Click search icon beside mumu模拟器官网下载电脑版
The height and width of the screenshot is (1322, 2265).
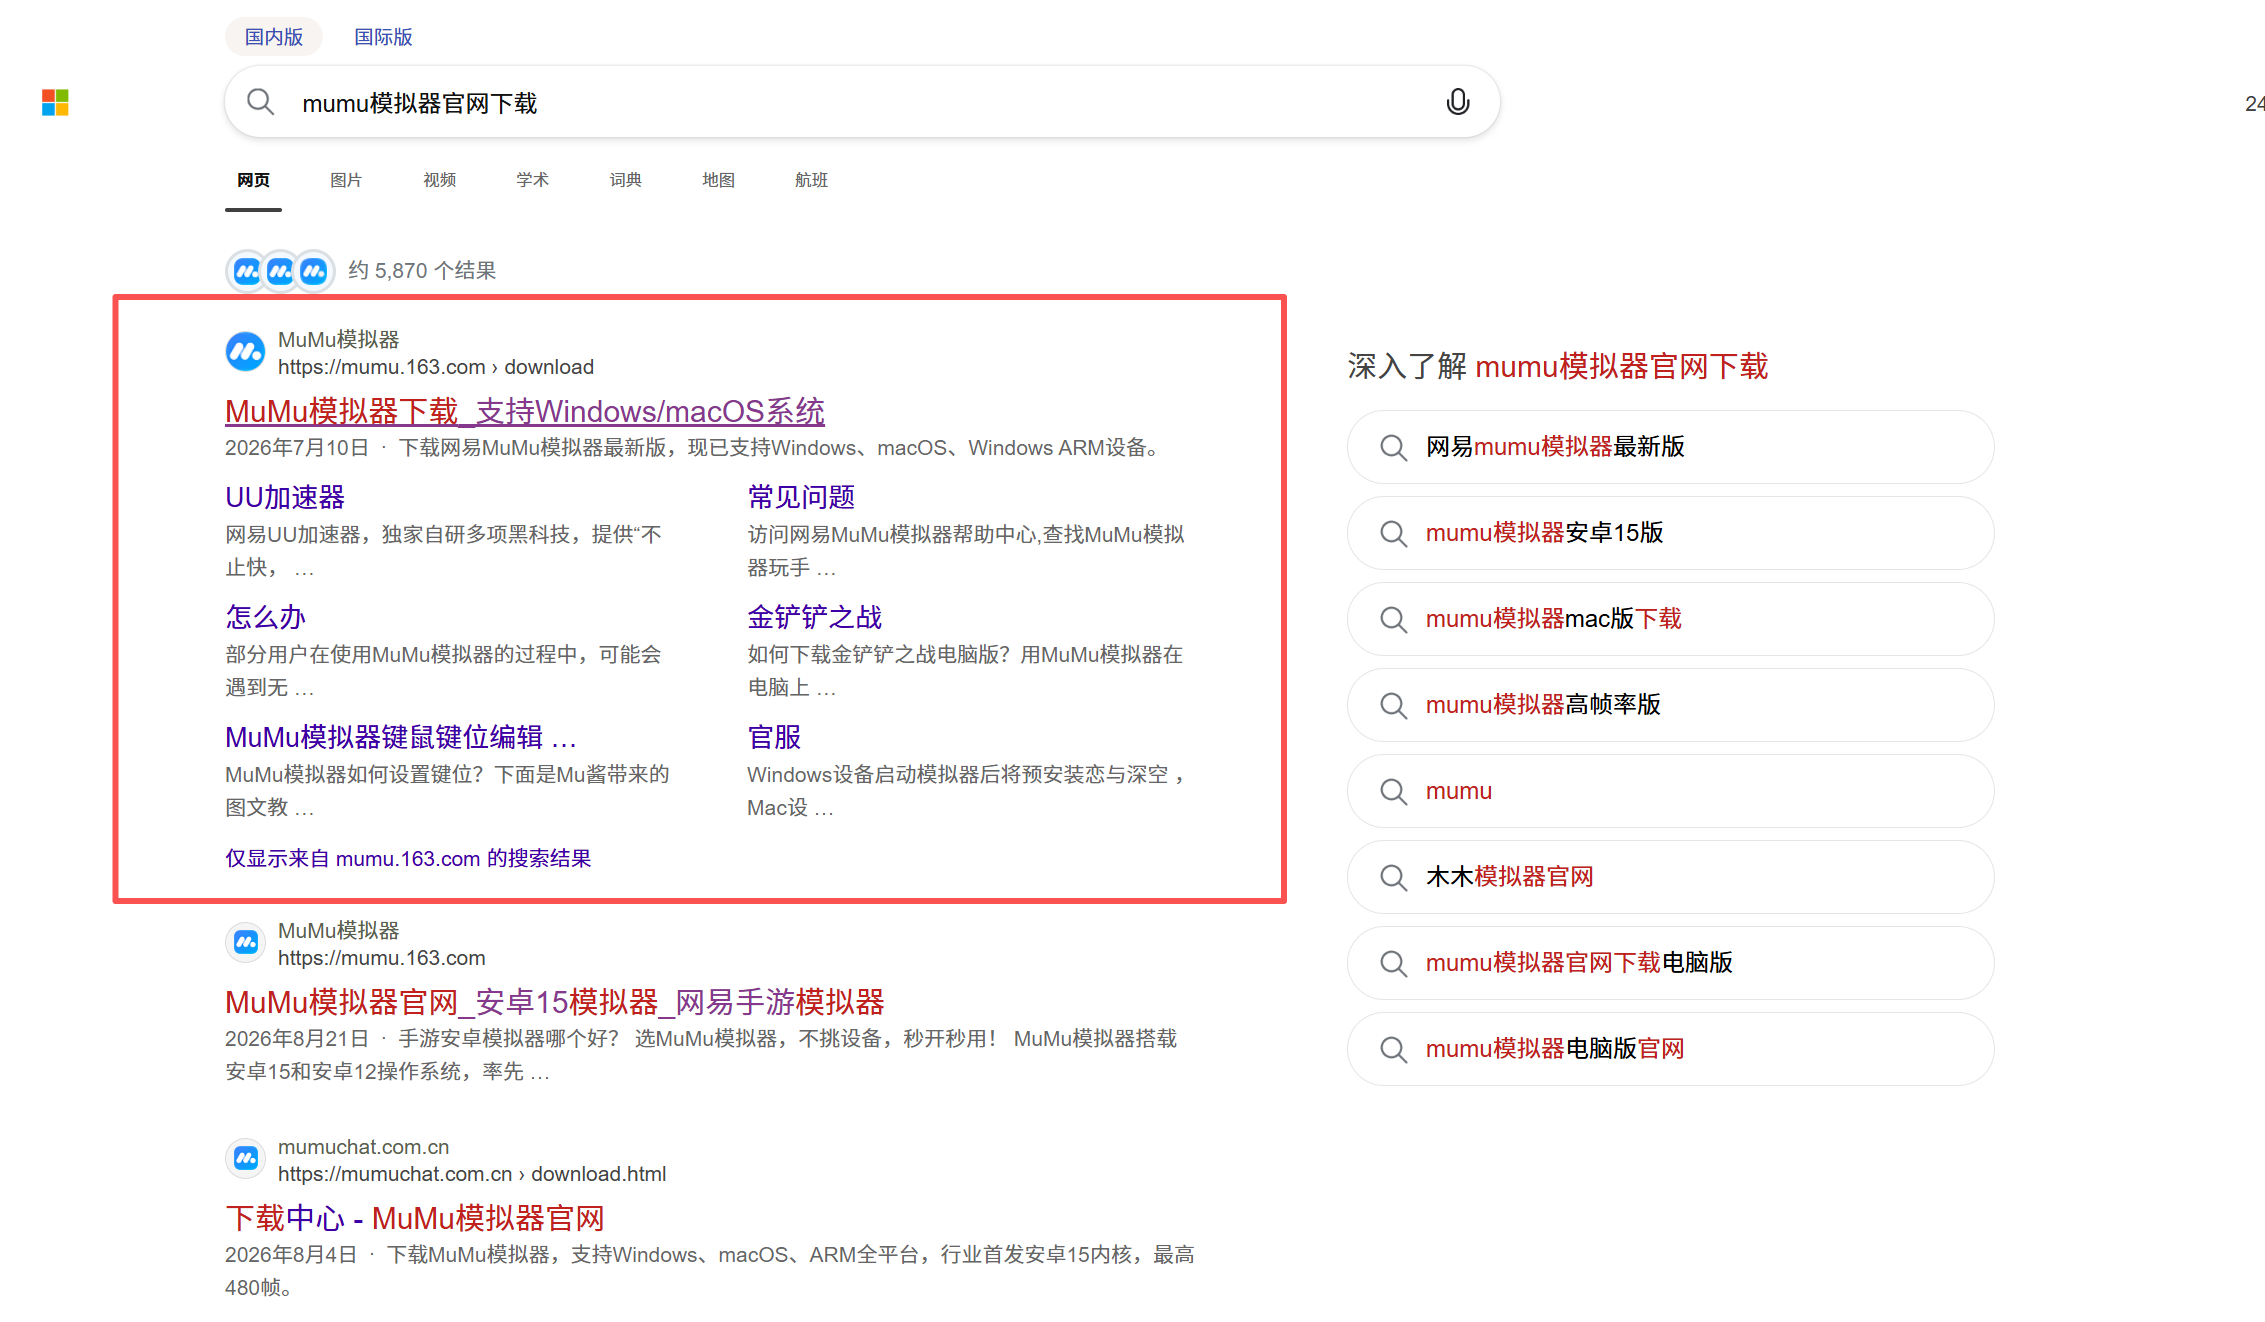pos(1393,963)
